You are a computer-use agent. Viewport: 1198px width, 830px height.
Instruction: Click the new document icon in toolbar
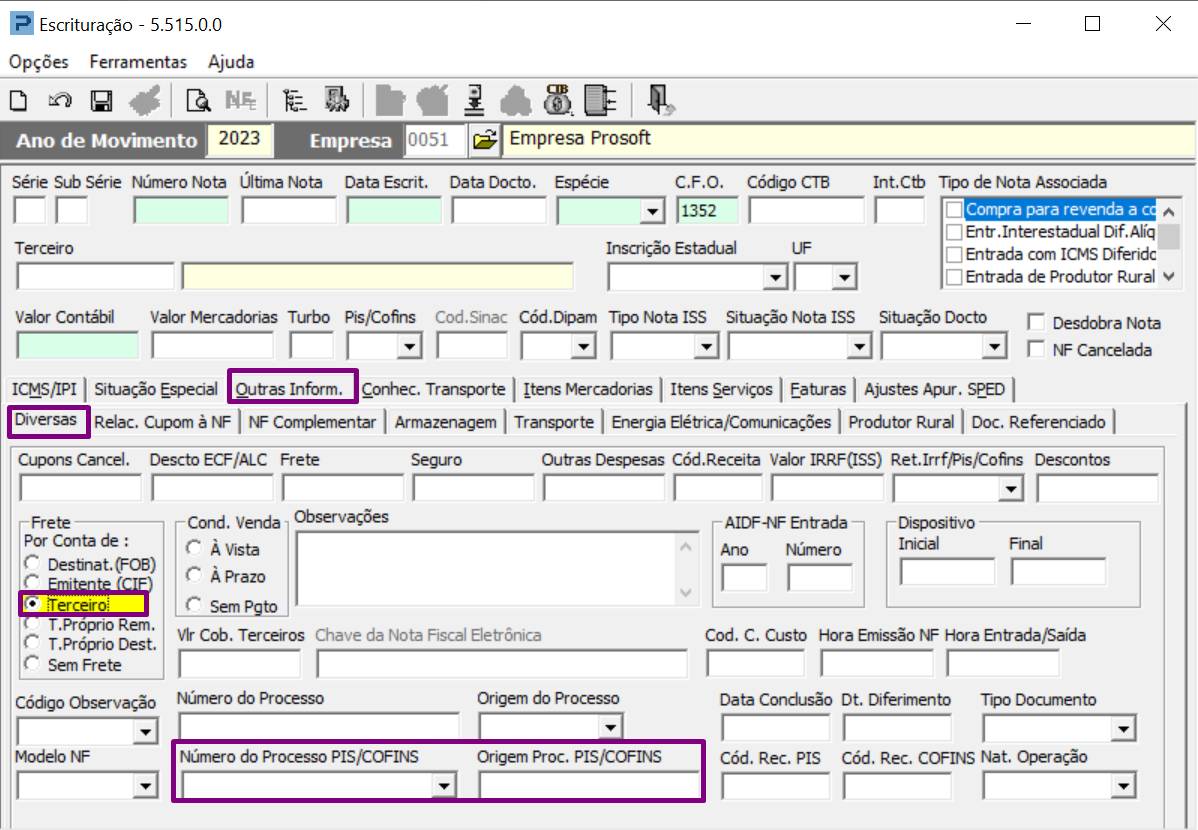tap(18, 100)
